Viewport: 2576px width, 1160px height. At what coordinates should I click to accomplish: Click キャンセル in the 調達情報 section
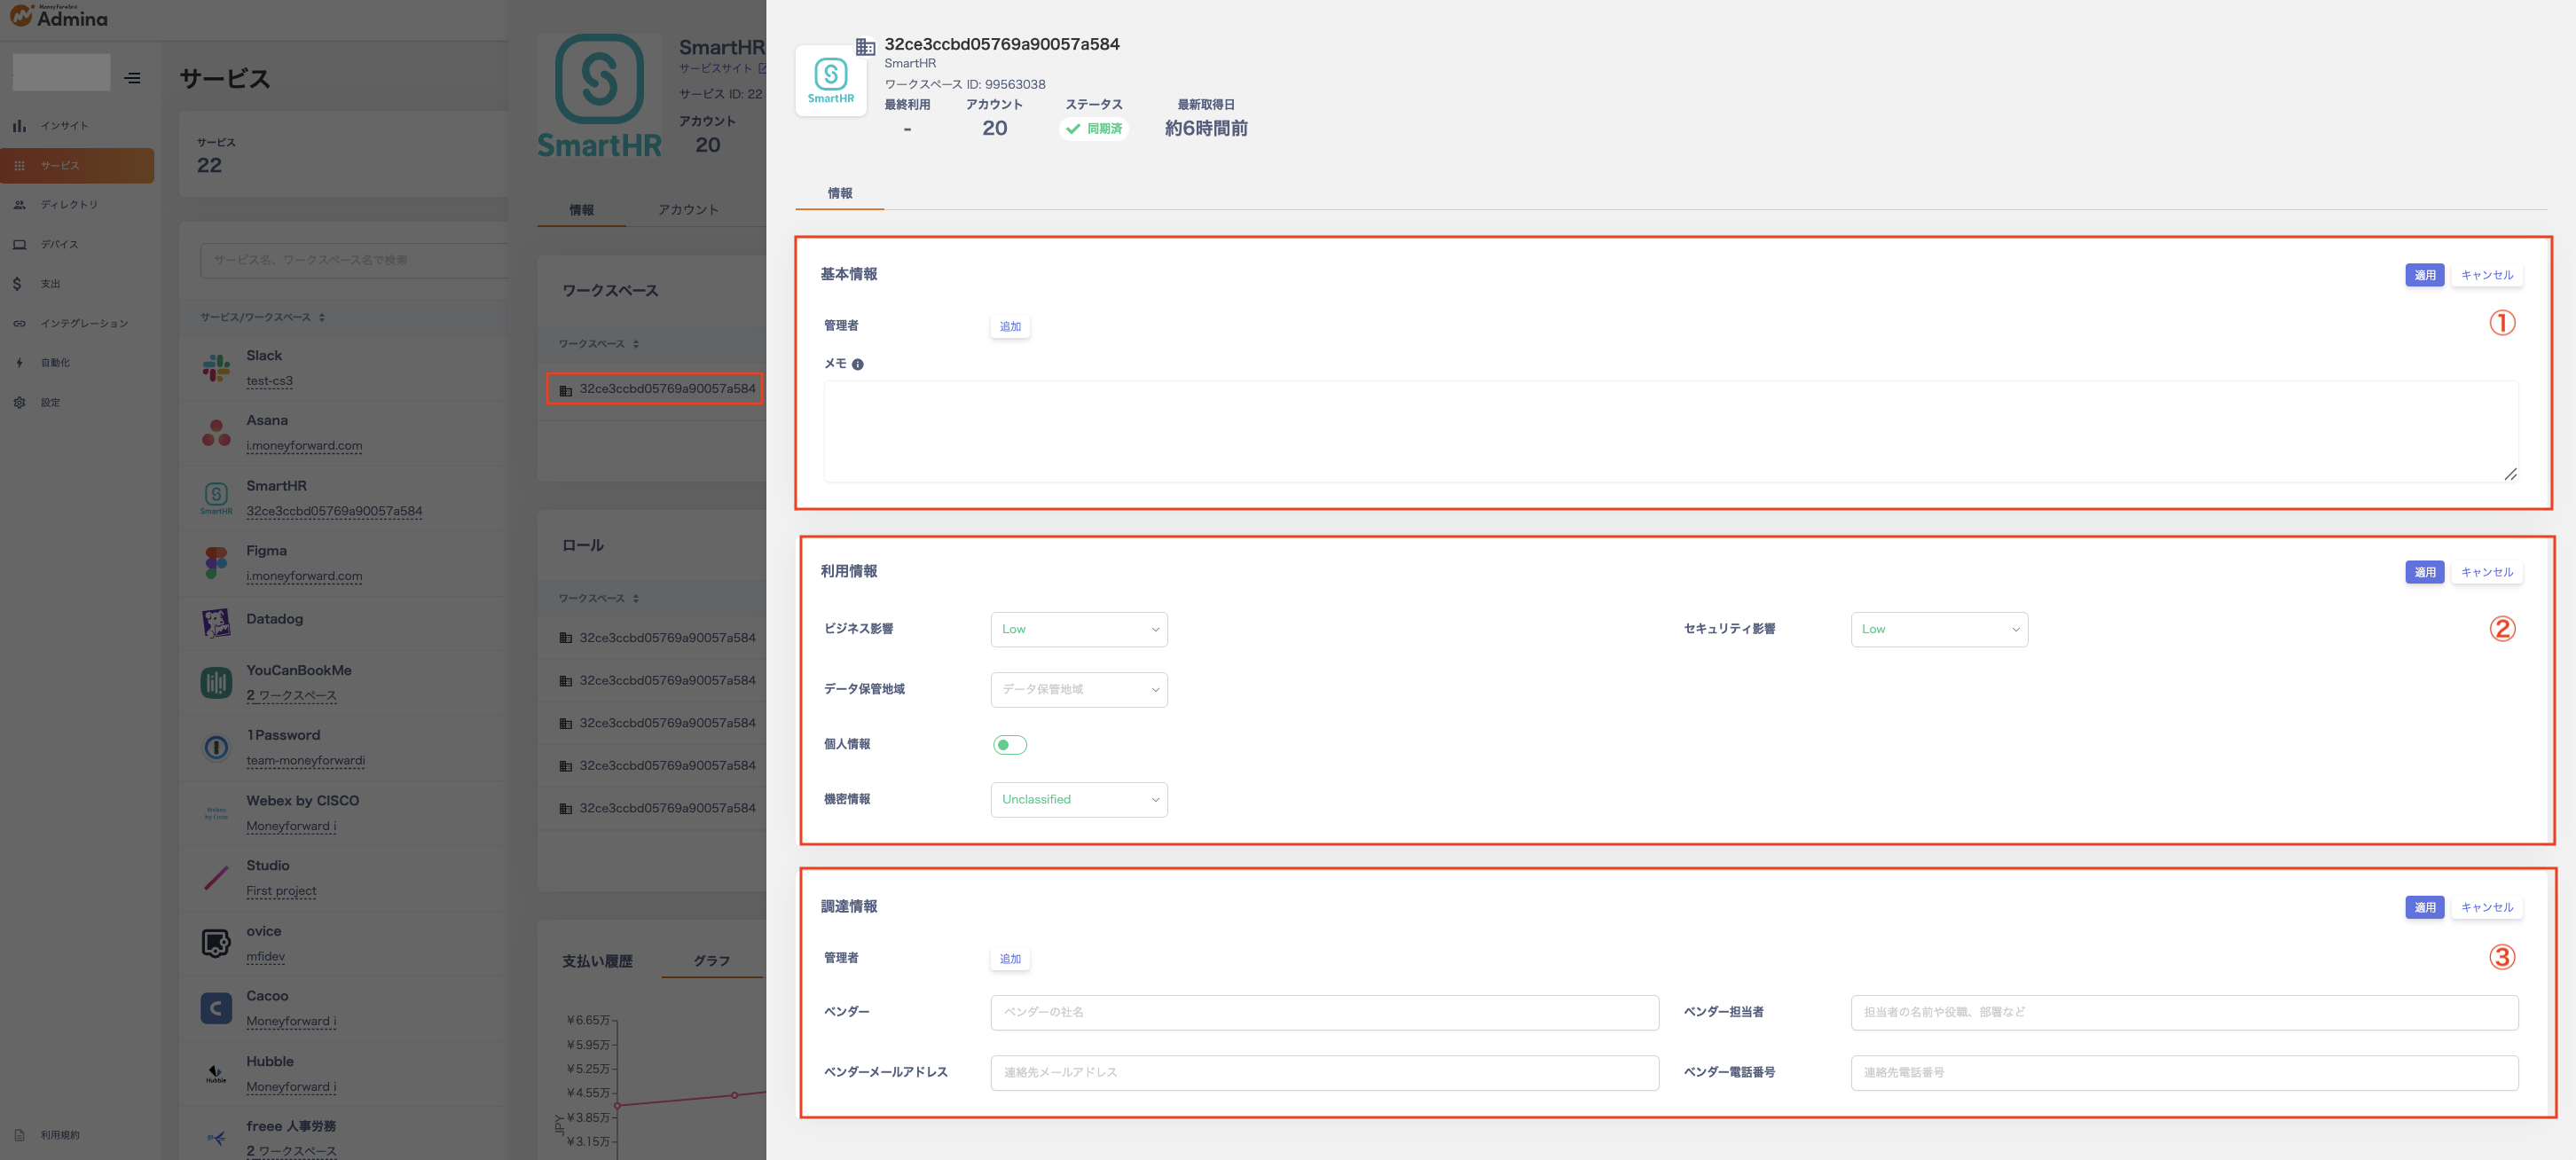(2486, 908)
